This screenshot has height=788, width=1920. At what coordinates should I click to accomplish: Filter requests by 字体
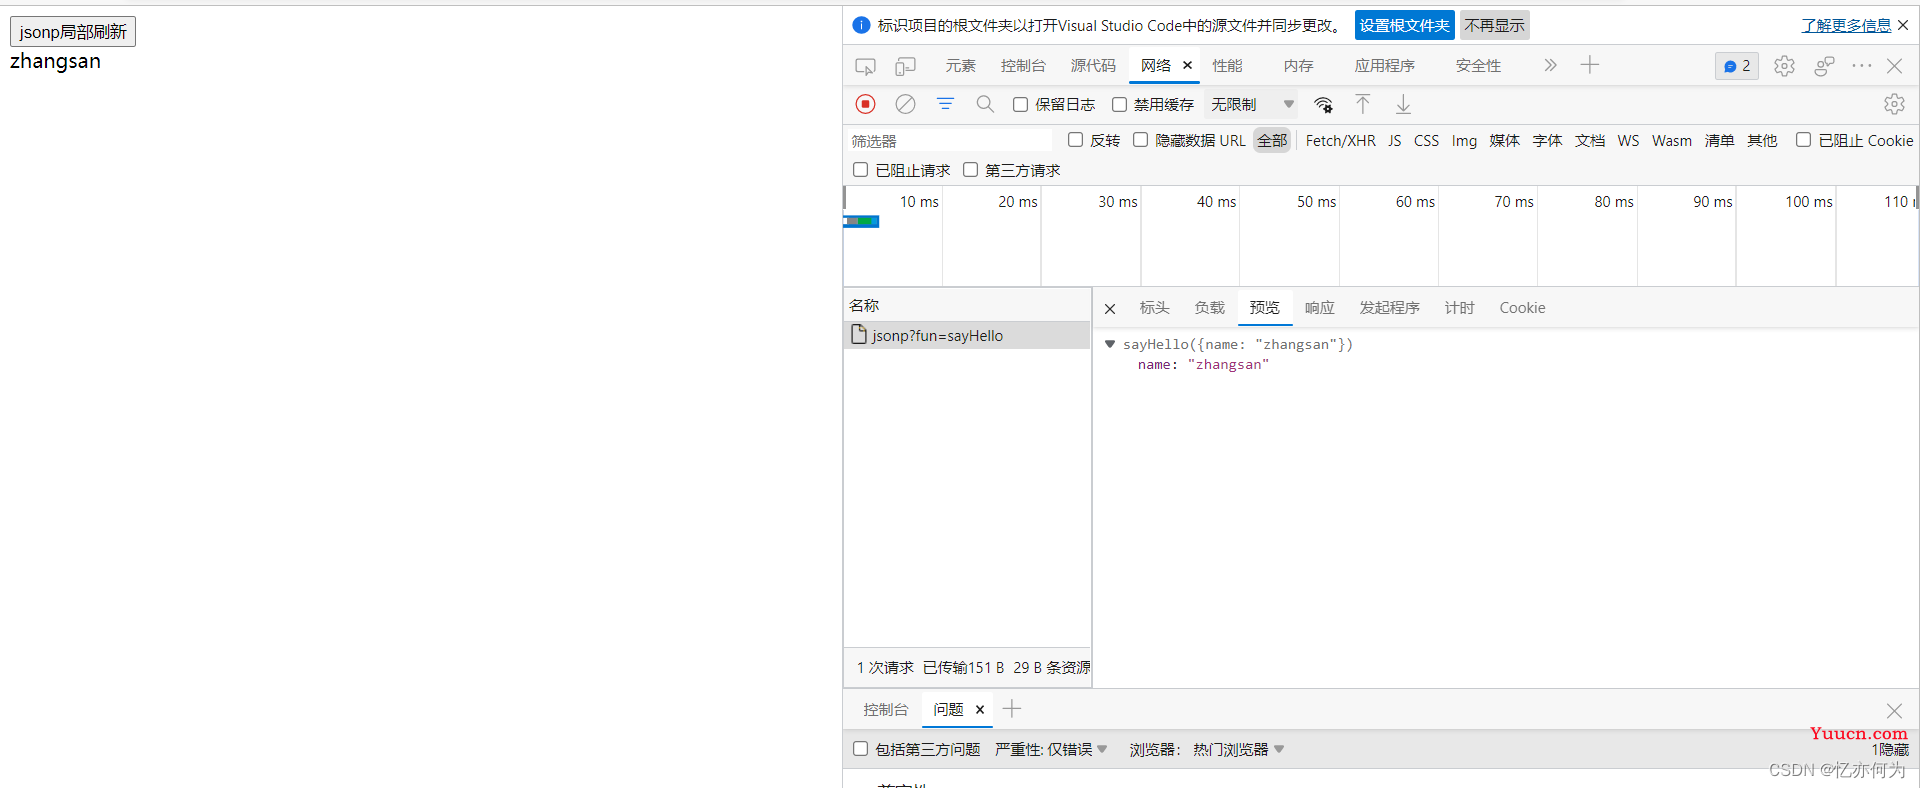pos(1547,141)
